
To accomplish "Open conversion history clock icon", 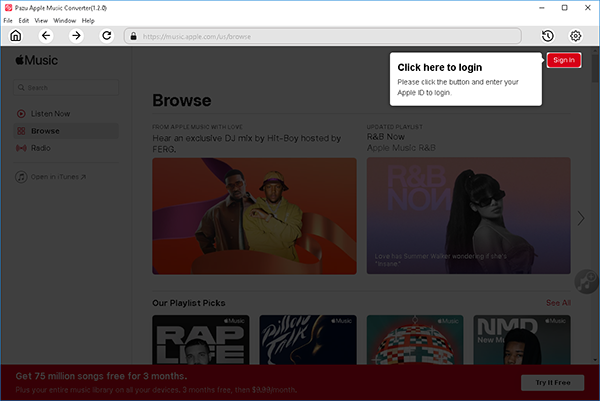I will point(548,36).
